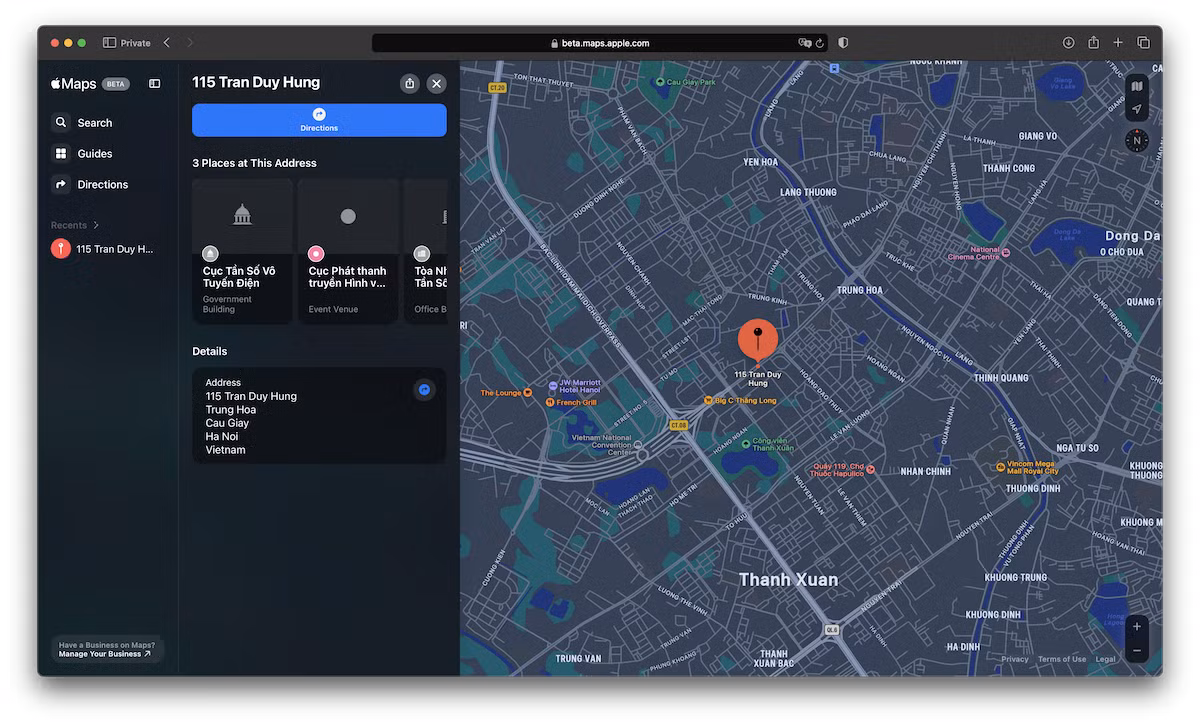Click the blue Directions button
Viewport: 1200px width, 726px height.
pyautogui.click(x=319, y=120)
